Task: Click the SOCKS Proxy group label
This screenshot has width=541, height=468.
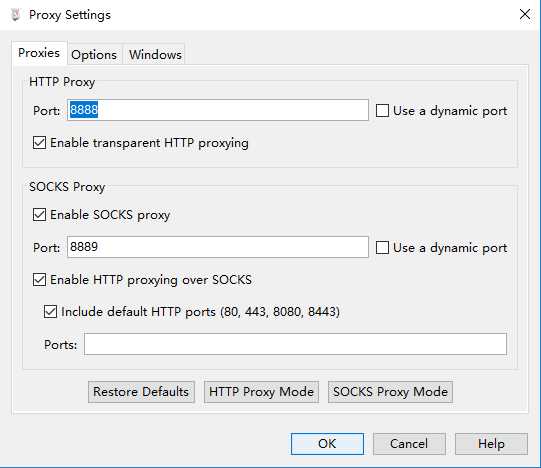Action: click(x=67, y=187)
